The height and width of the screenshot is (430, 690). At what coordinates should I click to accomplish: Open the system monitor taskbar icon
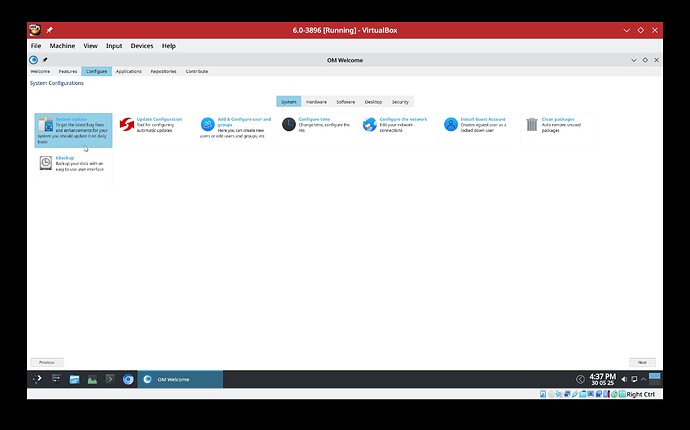[x=92, y=379]
